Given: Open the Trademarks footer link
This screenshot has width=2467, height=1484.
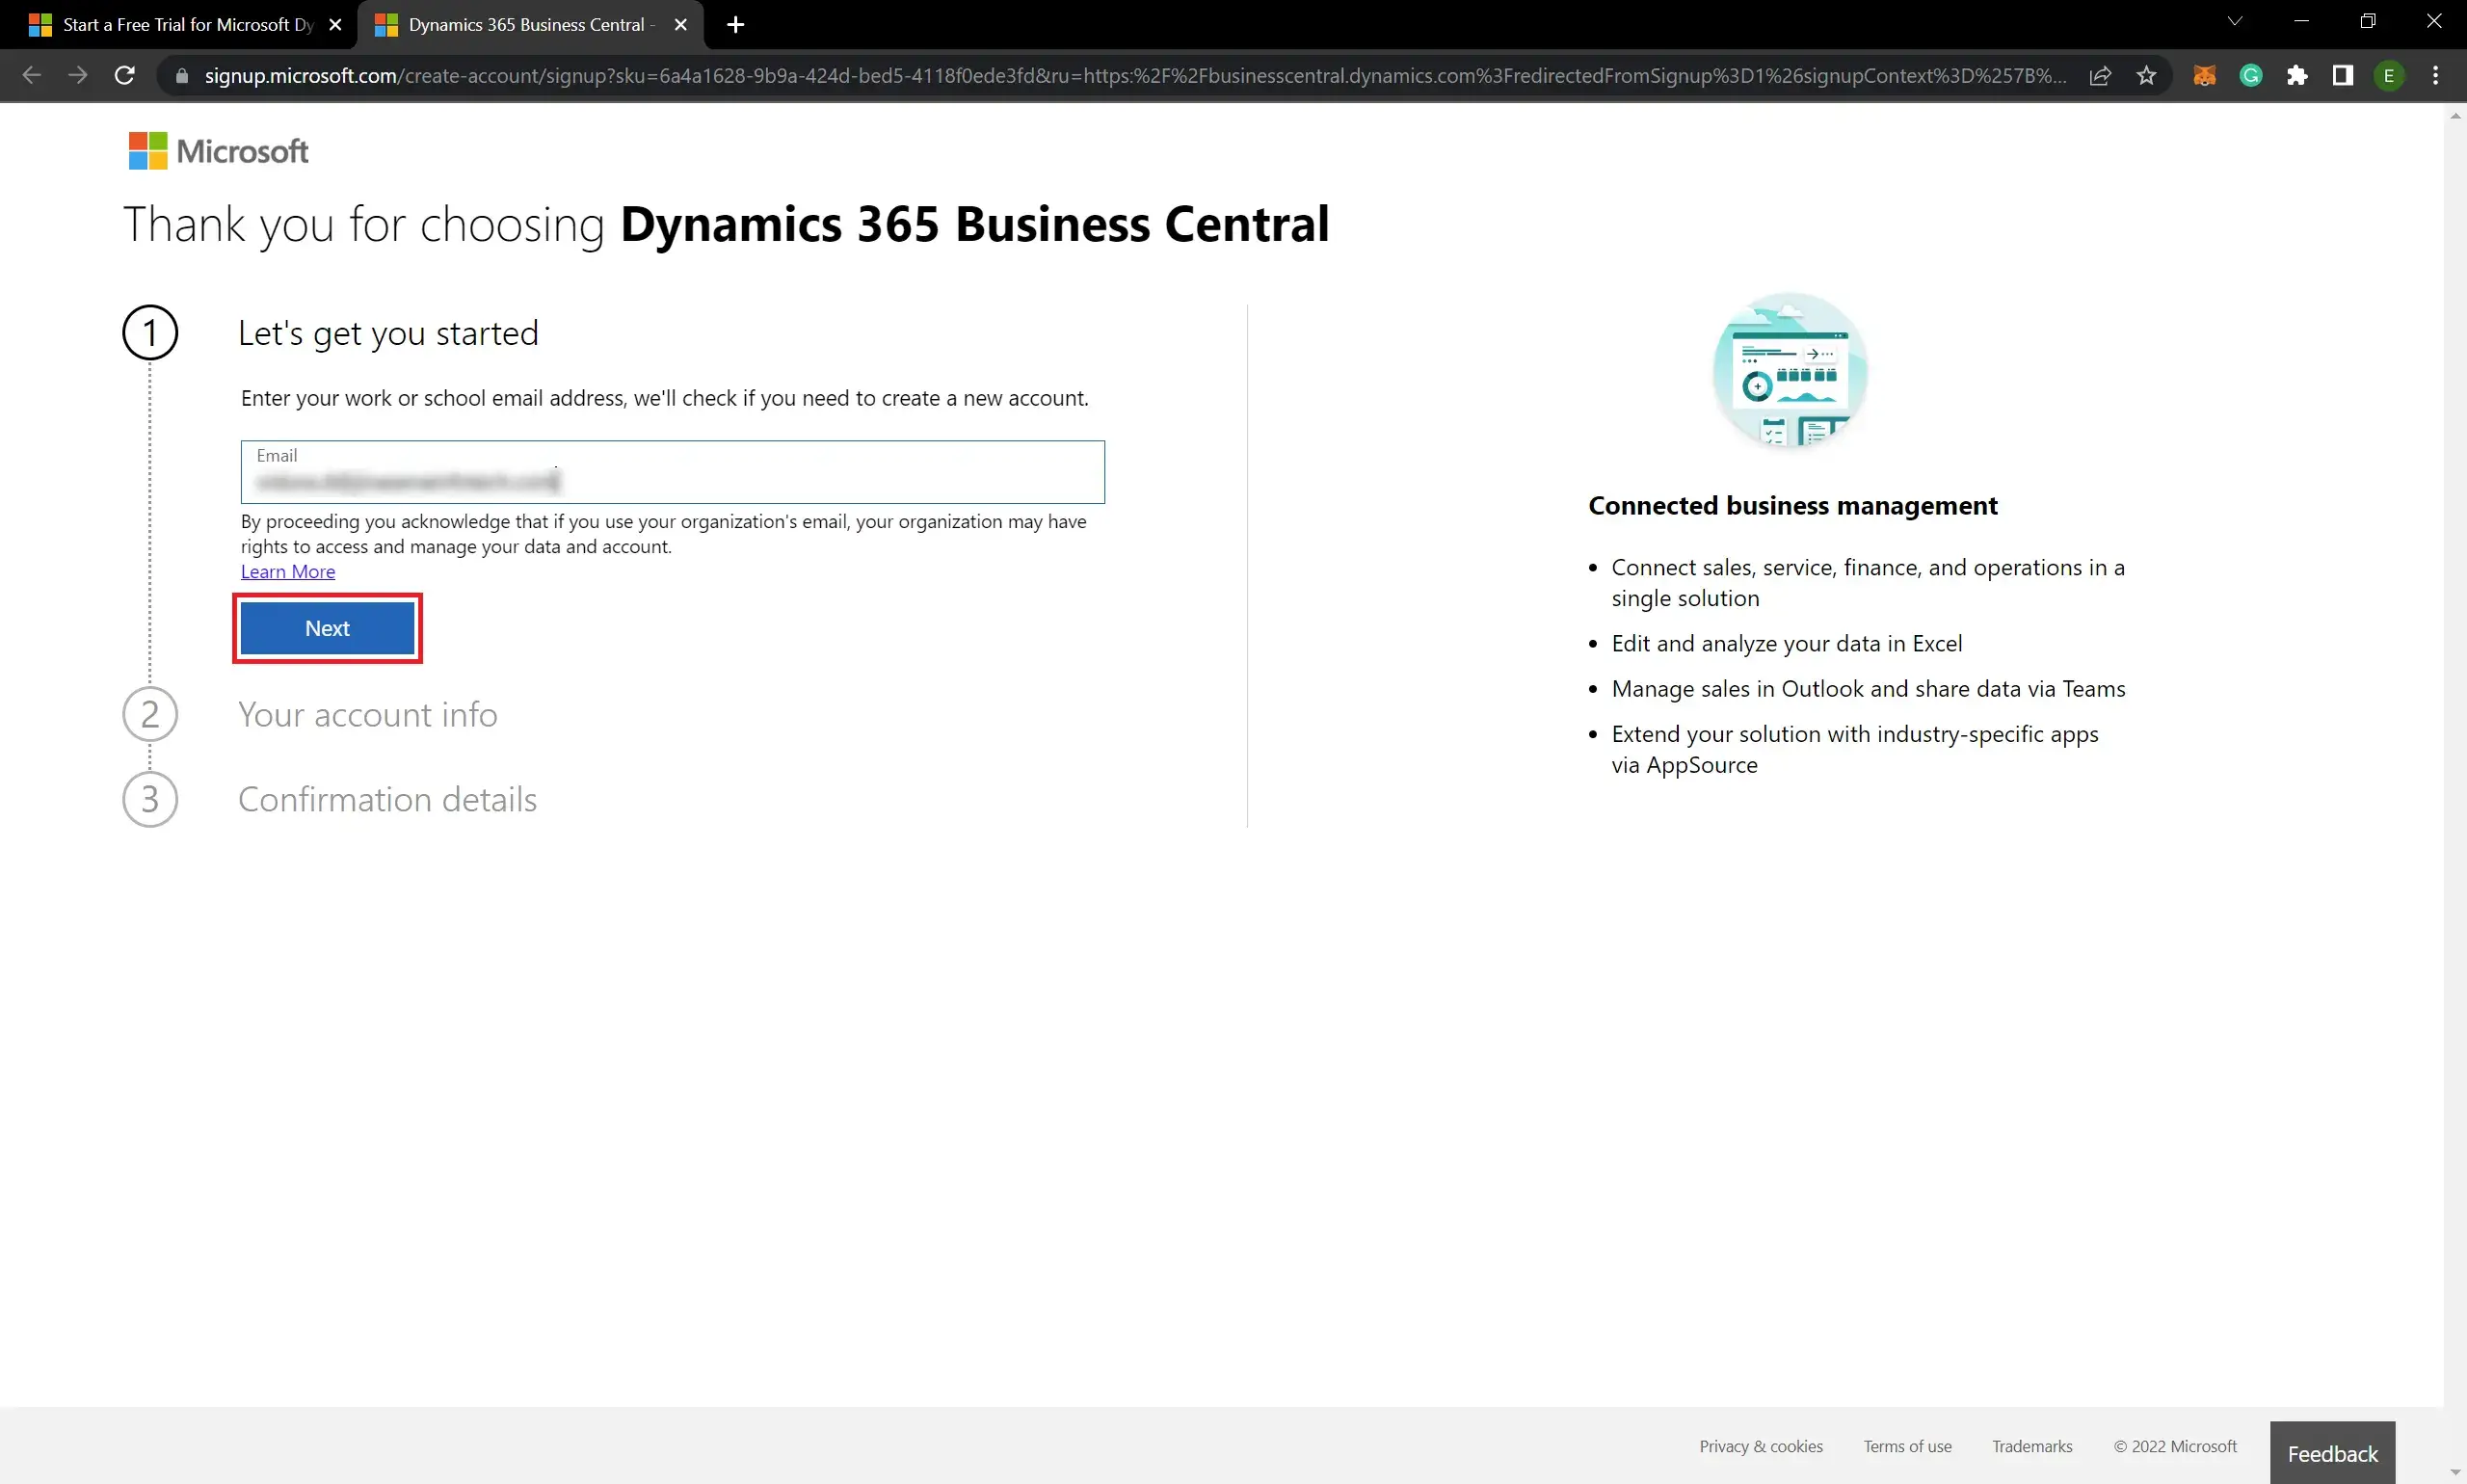Looking at the screenshot, I should (2032, 1446).
